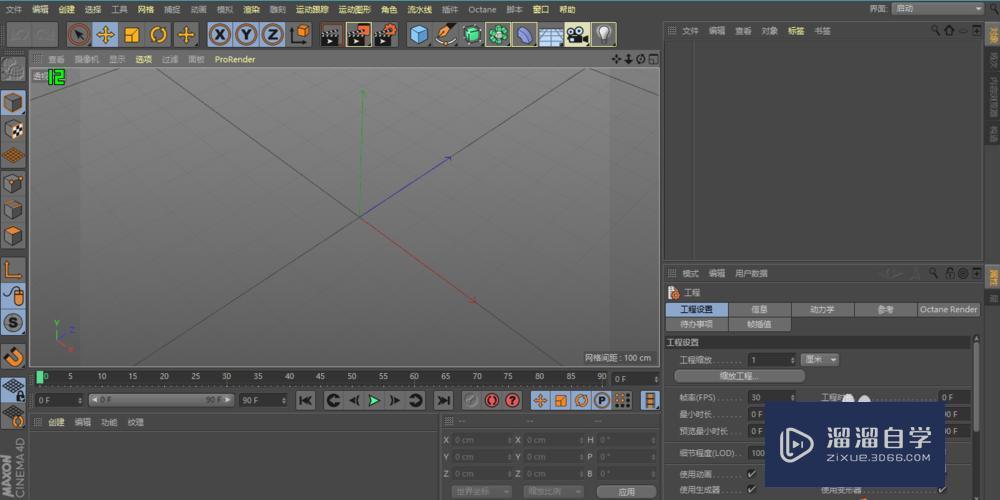Toggle 使用生成器 checkbox
The image size is (1000, 500).
(751, 490)
